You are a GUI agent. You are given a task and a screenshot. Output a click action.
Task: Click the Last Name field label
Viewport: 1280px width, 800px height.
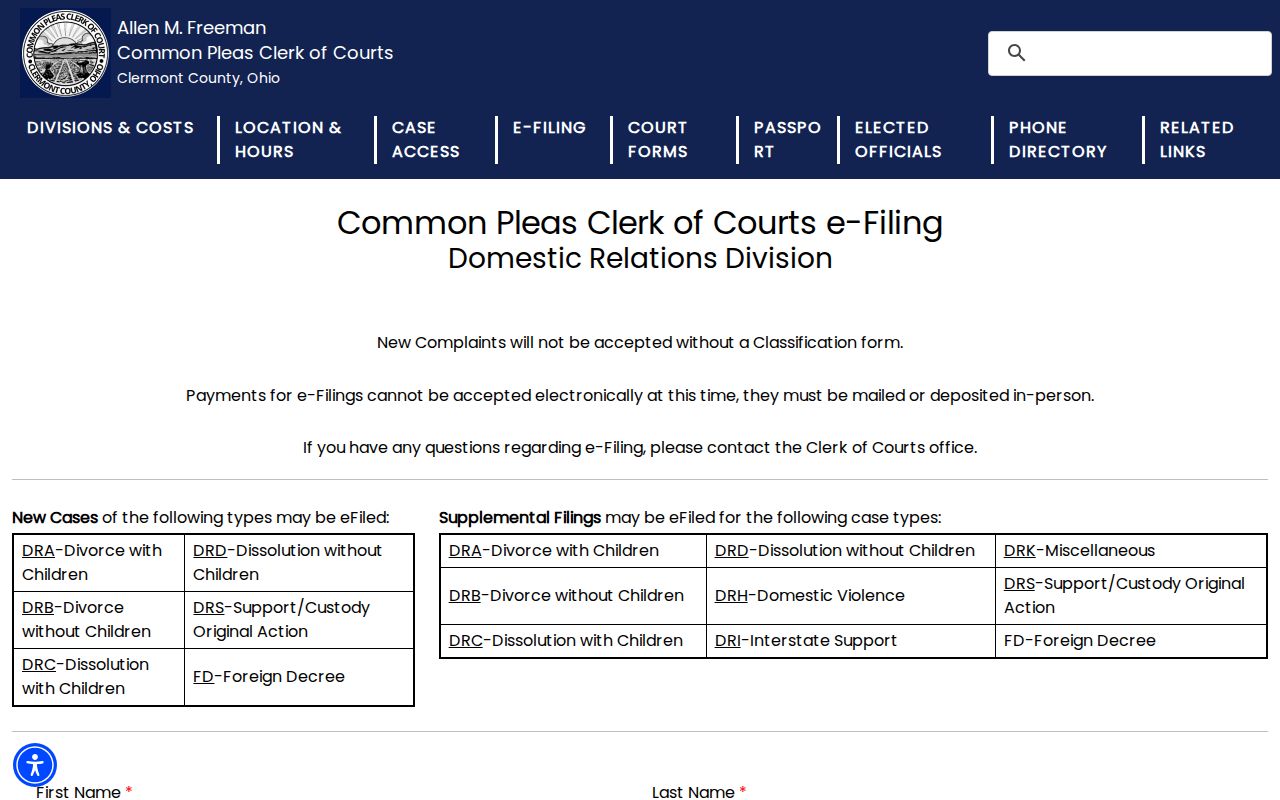(699, 792)
